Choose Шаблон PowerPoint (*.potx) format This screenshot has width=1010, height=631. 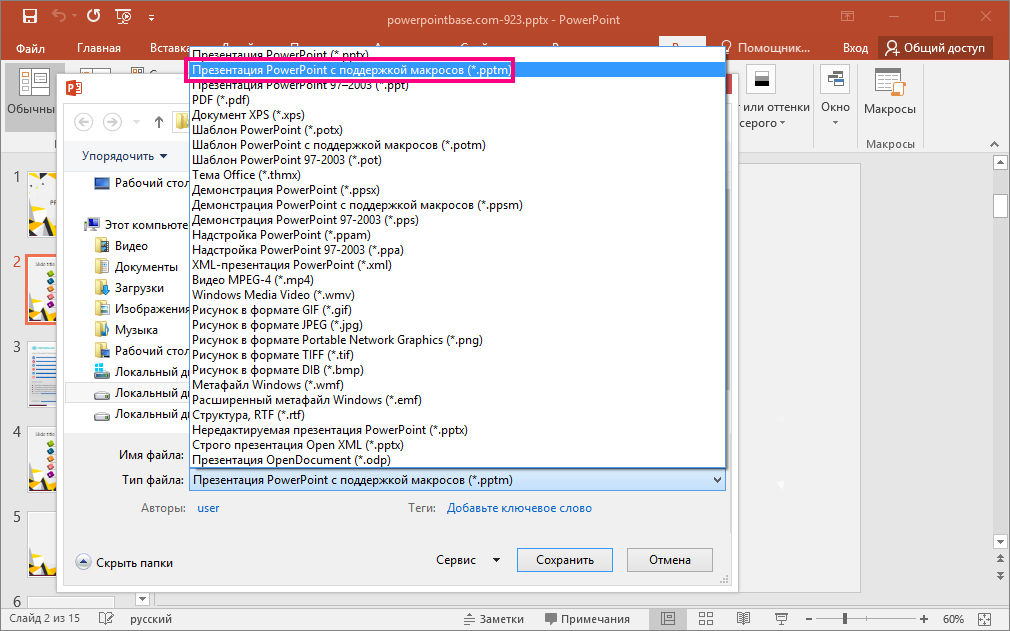click(x=457, y=130)
